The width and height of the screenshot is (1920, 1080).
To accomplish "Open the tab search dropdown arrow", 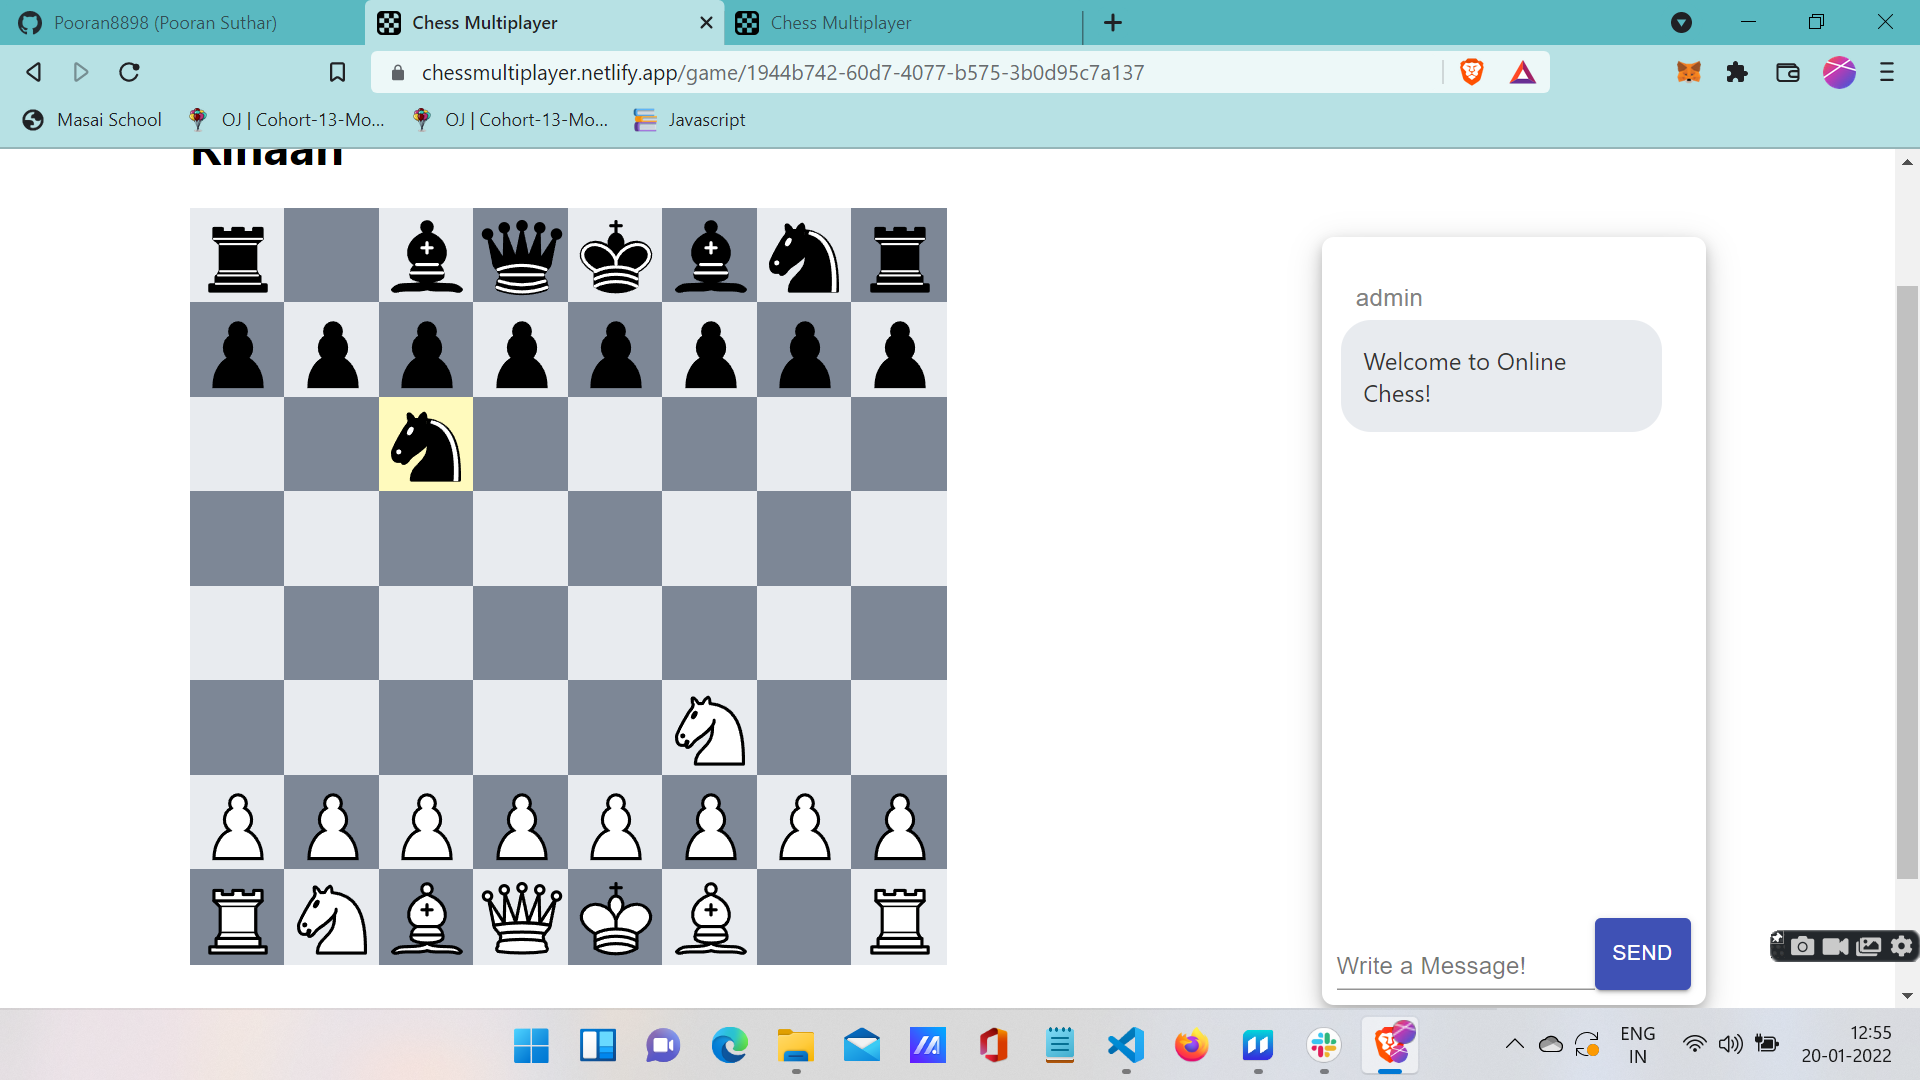I will [x=1681, y=22].
